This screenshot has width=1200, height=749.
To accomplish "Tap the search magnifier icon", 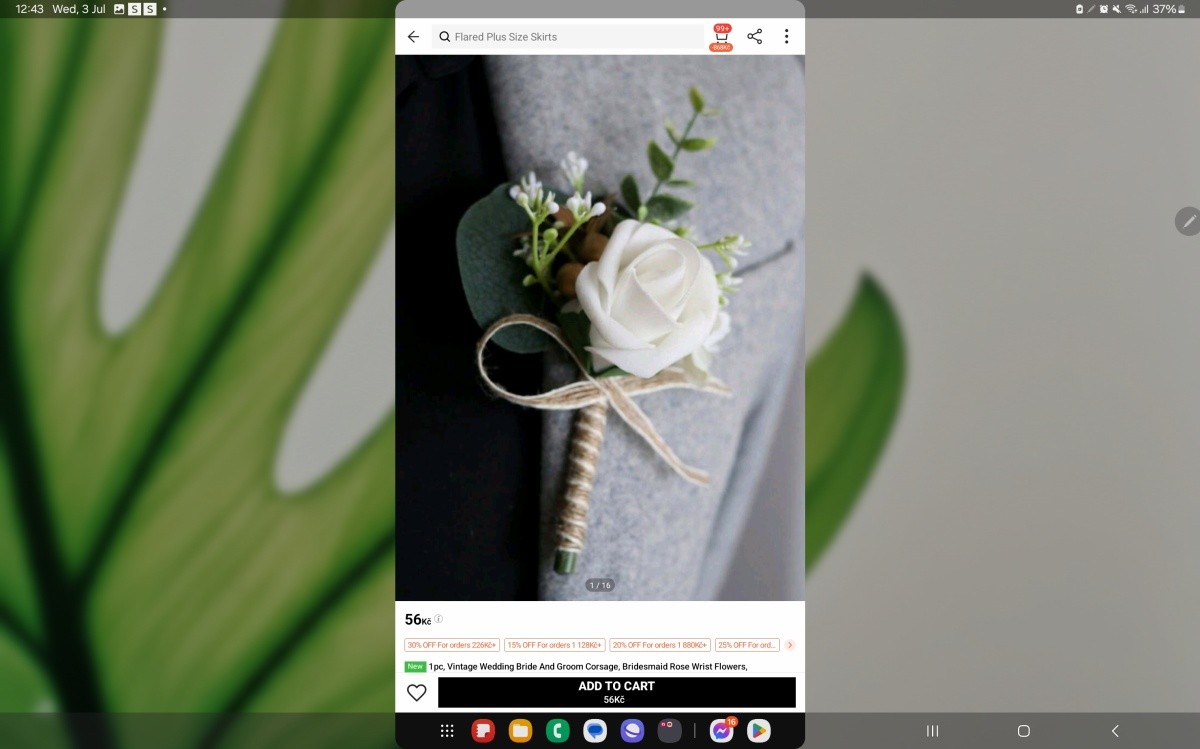I will [x=445, y=37].
